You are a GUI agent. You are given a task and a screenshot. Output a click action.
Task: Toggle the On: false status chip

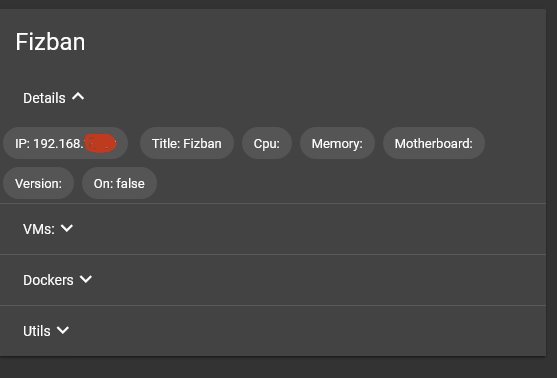pos(119,183)
